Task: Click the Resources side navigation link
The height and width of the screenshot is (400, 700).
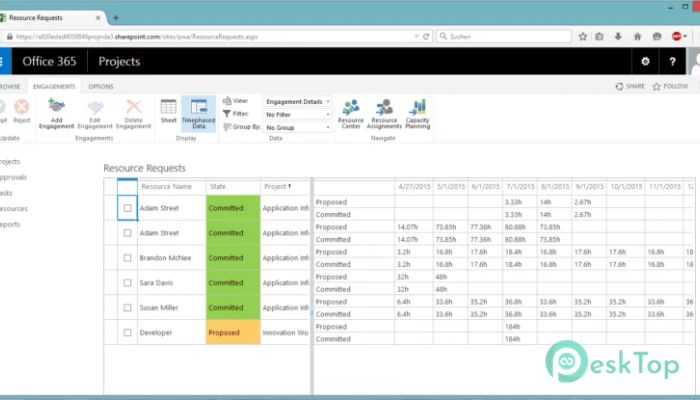Action: point(14,208)
